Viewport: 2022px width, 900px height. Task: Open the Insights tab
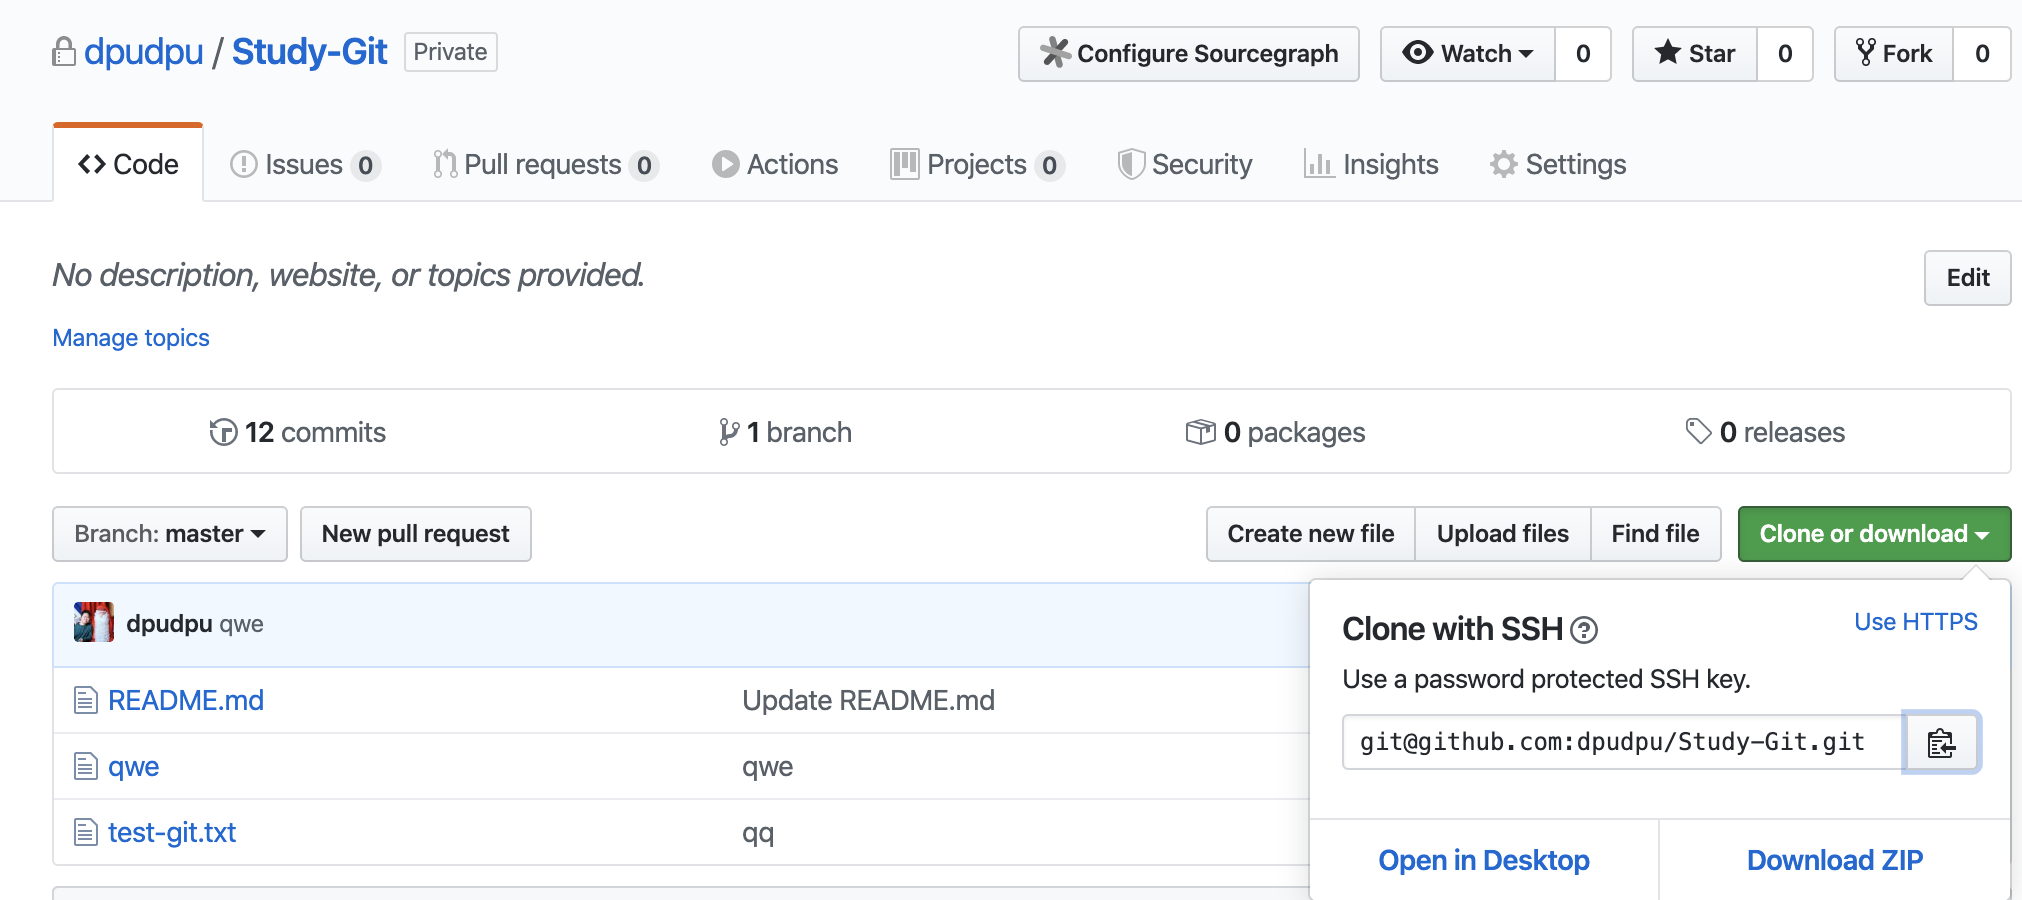click(1371, 165)
